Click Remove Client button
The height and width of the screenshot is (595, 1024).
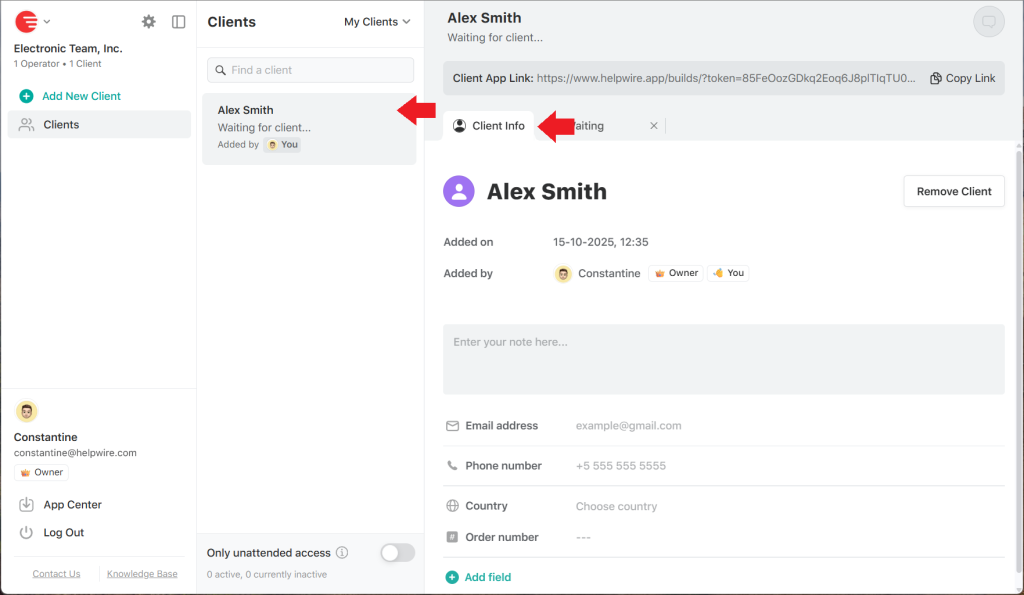(x=954, y=191)
